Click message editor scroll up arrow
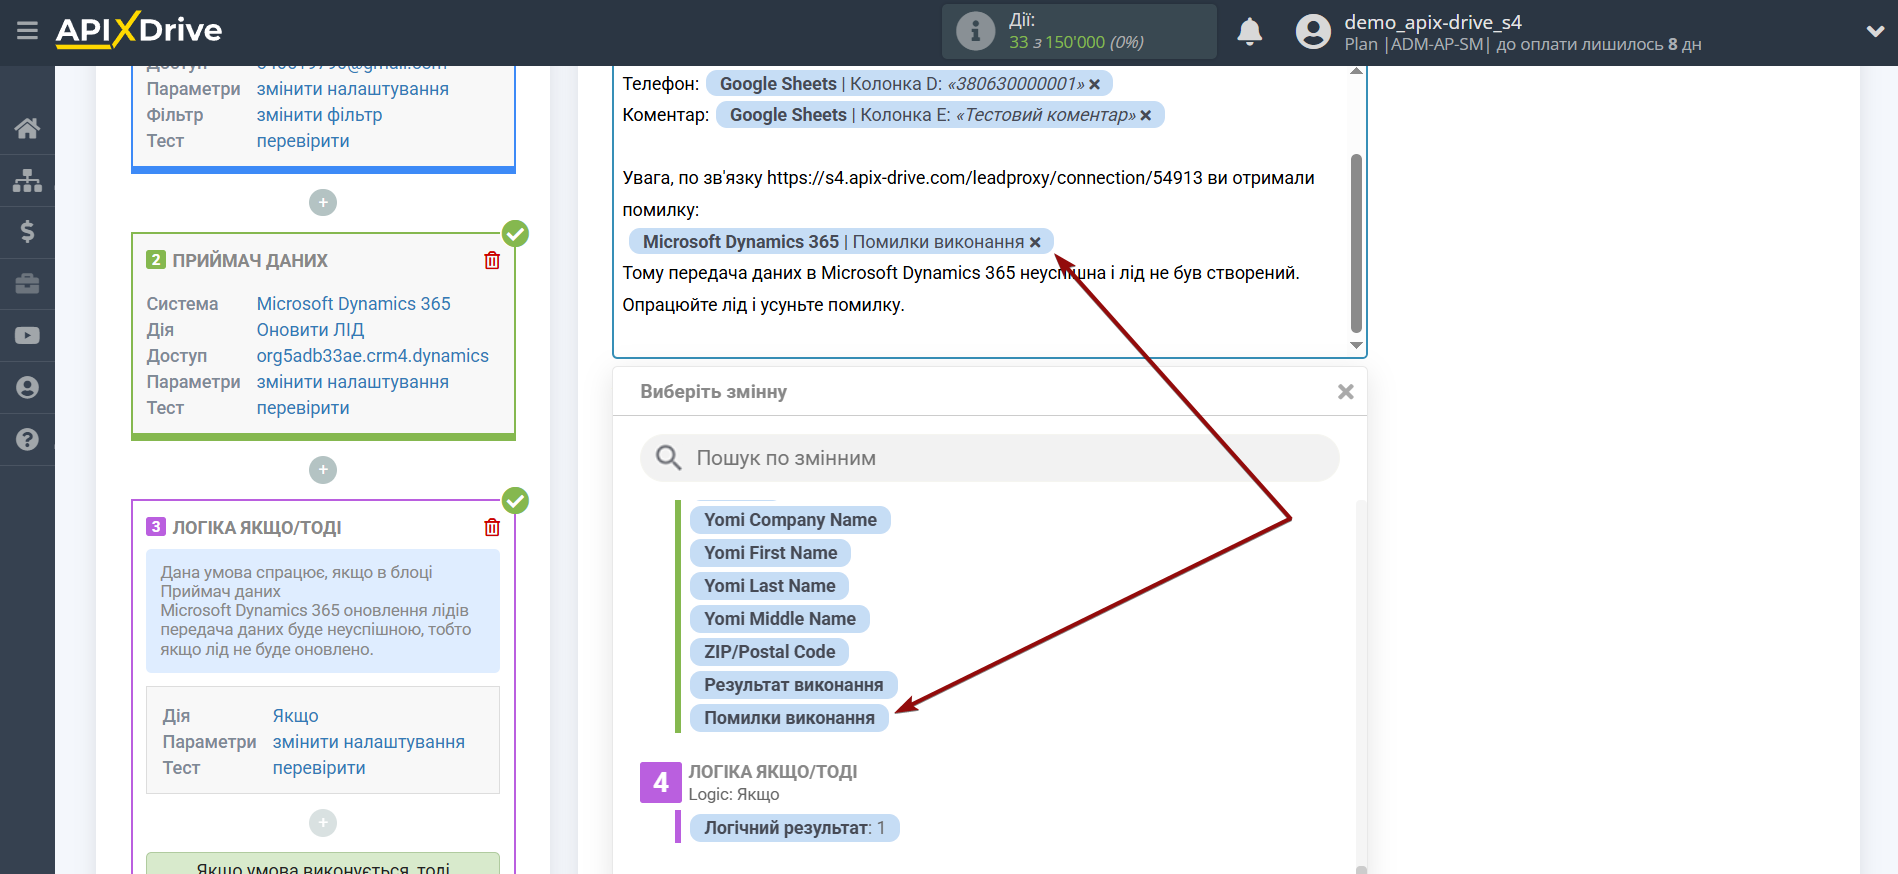 click(1356, 72)
